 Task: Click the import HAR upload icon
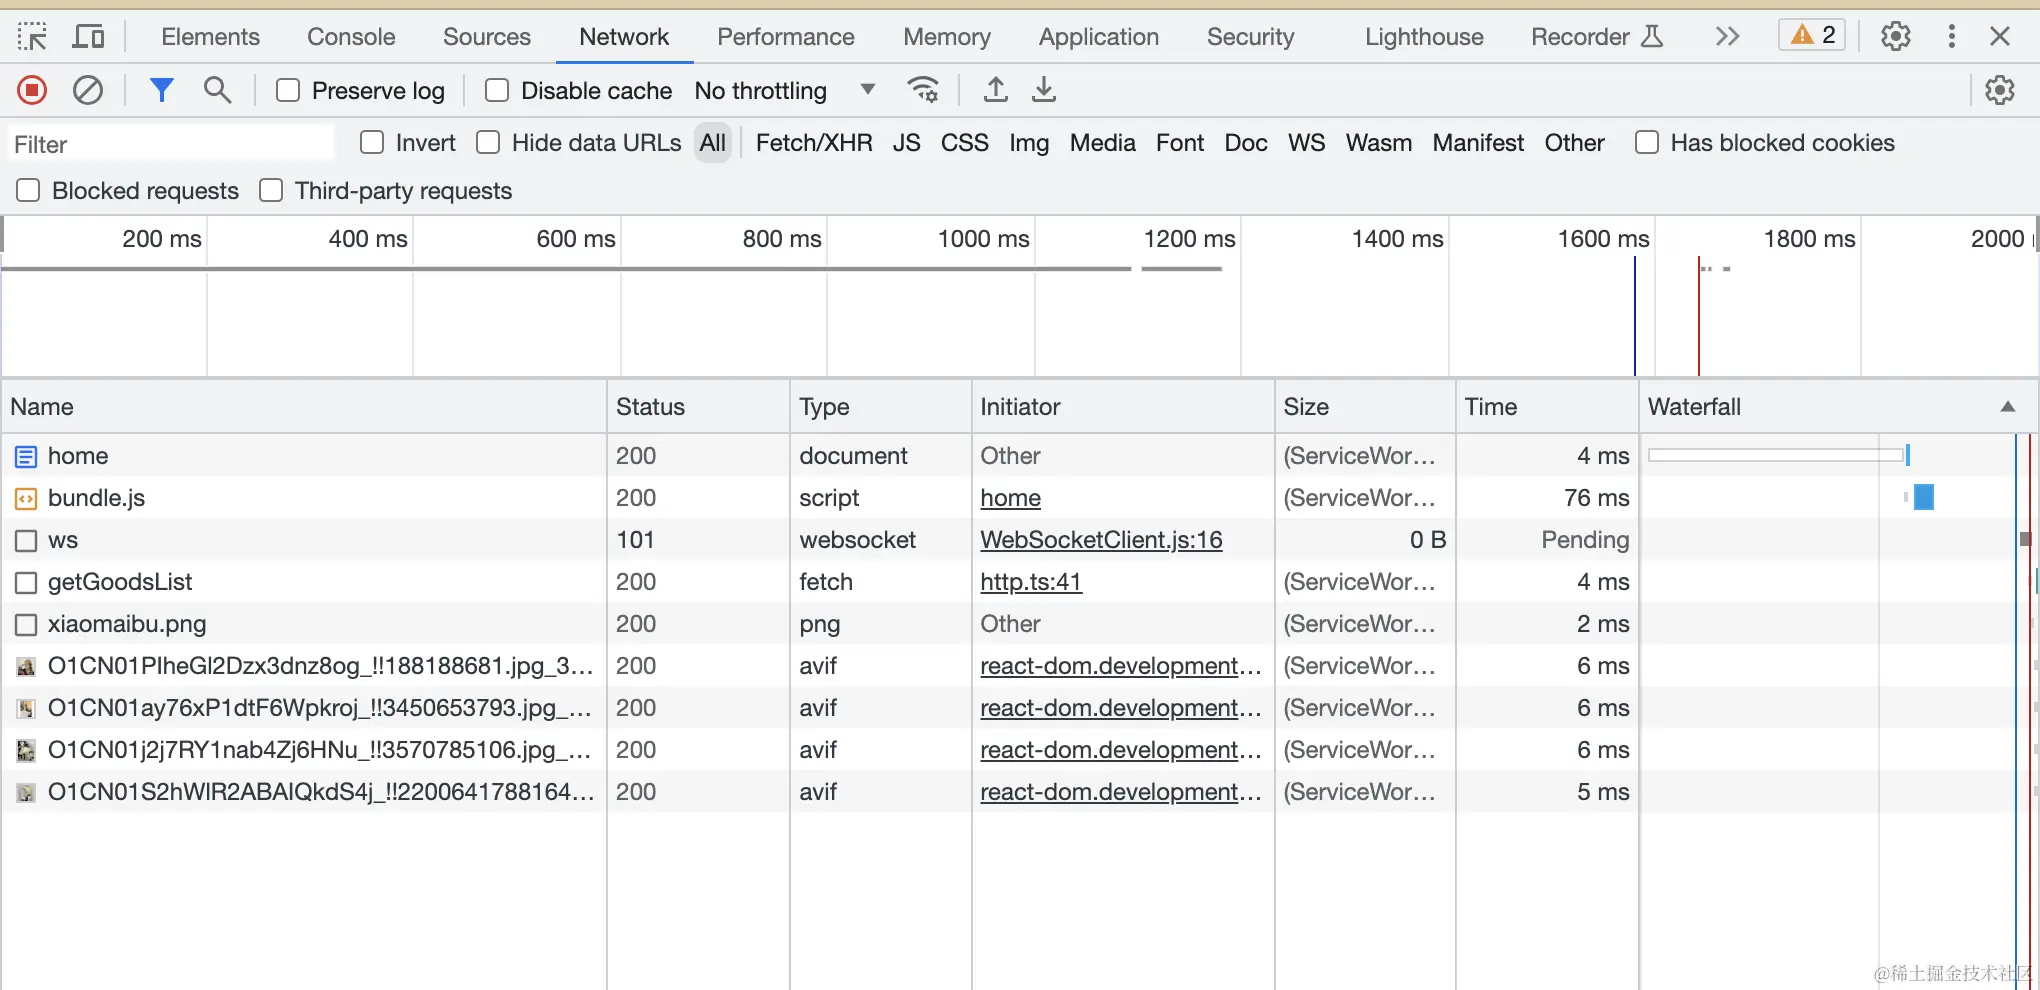[x=995, y=91]
